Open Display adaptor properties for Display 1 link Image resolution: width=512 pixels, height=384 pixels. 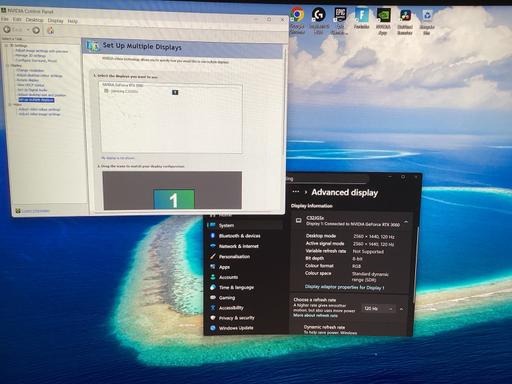pyautogui.click(x=344, y=287)
